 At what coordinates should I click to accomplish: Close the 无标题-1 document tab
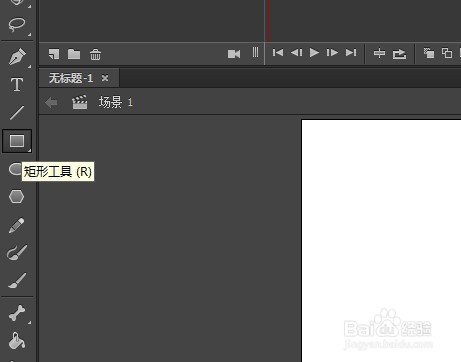105,78
